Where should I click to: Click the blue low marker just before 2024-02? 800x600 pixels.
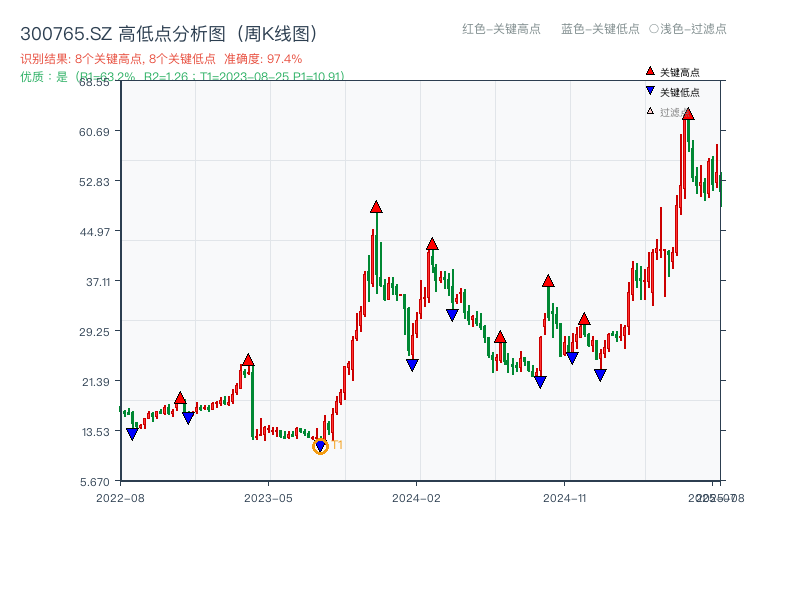click(412, 365)
